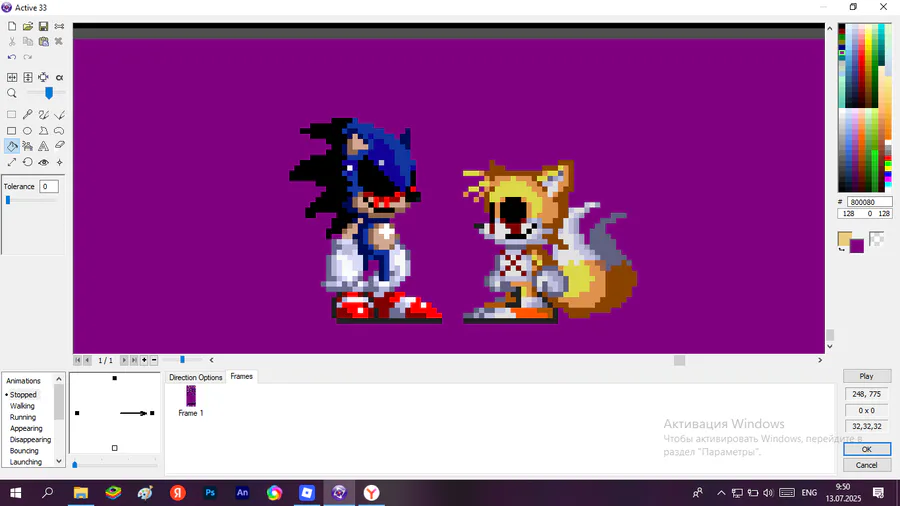Open the Import image folder icon
Screen dimensions: 900x506
coord(28,26)
